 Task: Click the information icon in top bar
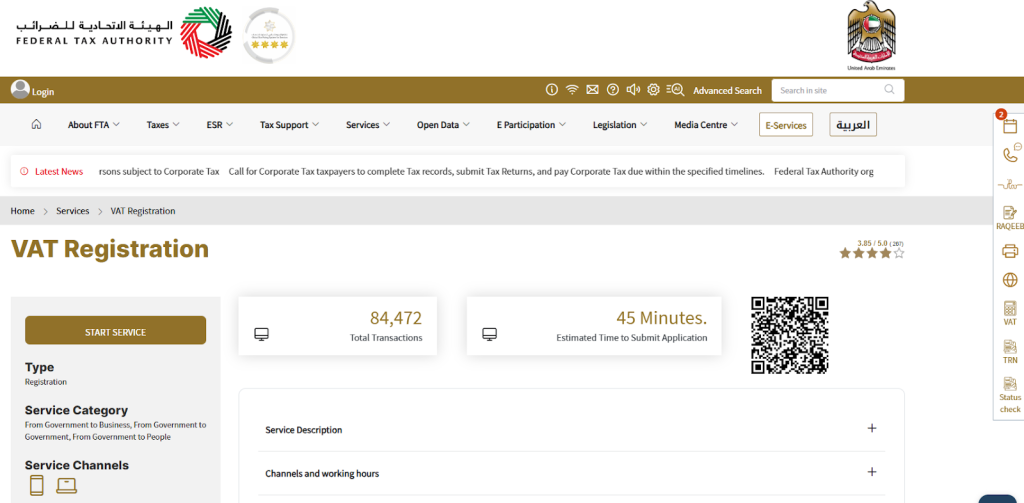(551, 90)
